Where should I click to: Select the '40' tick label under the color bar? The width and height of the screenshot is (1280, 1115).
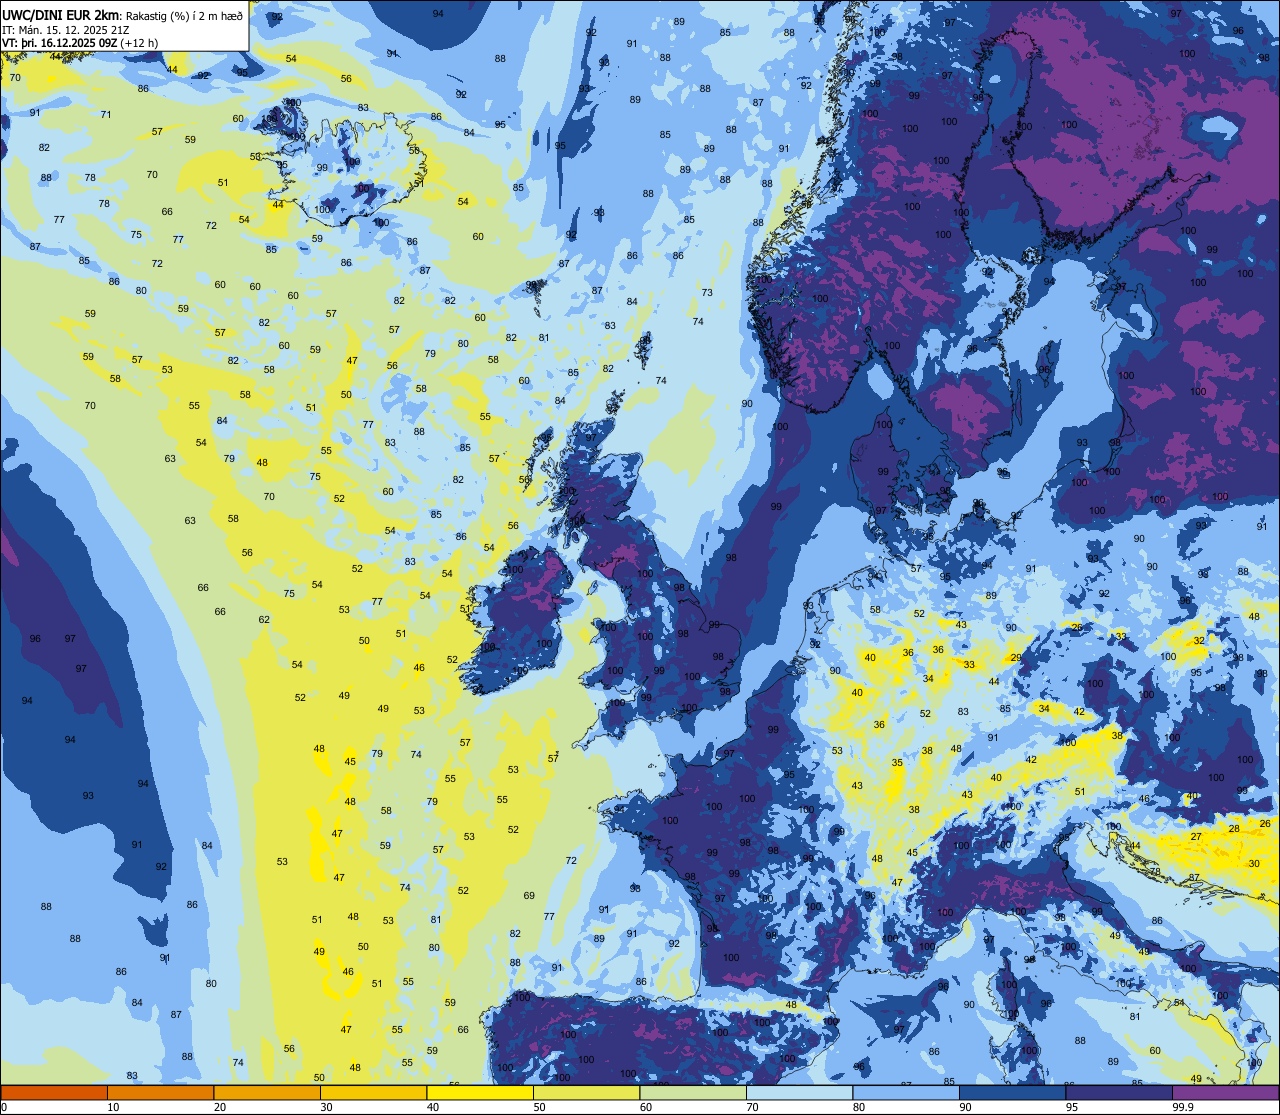pos(433,1107)
